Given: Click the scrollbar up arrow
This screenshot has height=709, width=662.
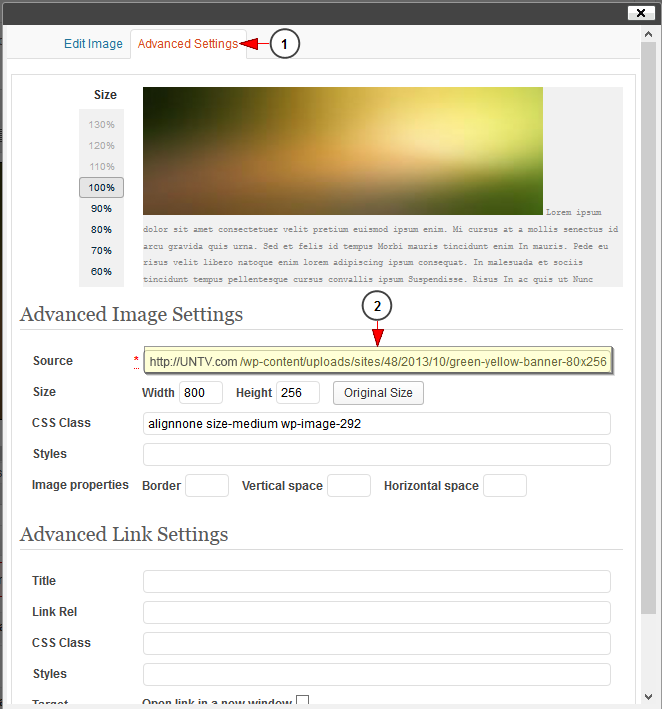Looking at the screenshot, I should 648,34.
